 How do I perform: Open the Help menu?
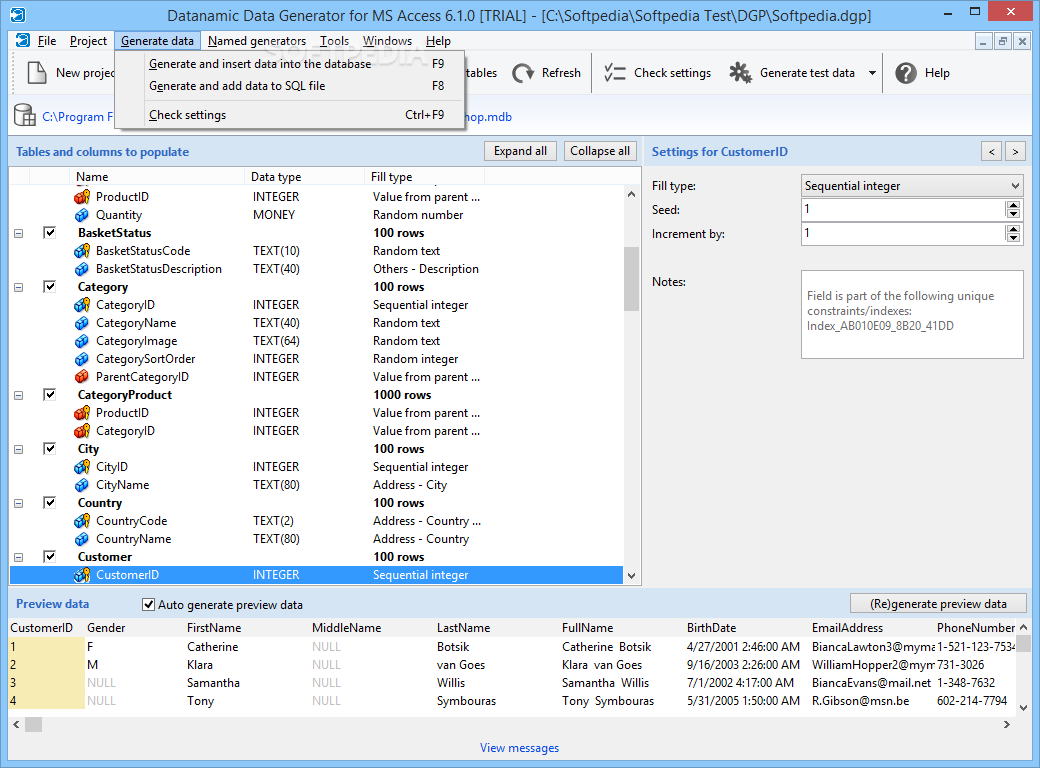[x=438, y=41]
